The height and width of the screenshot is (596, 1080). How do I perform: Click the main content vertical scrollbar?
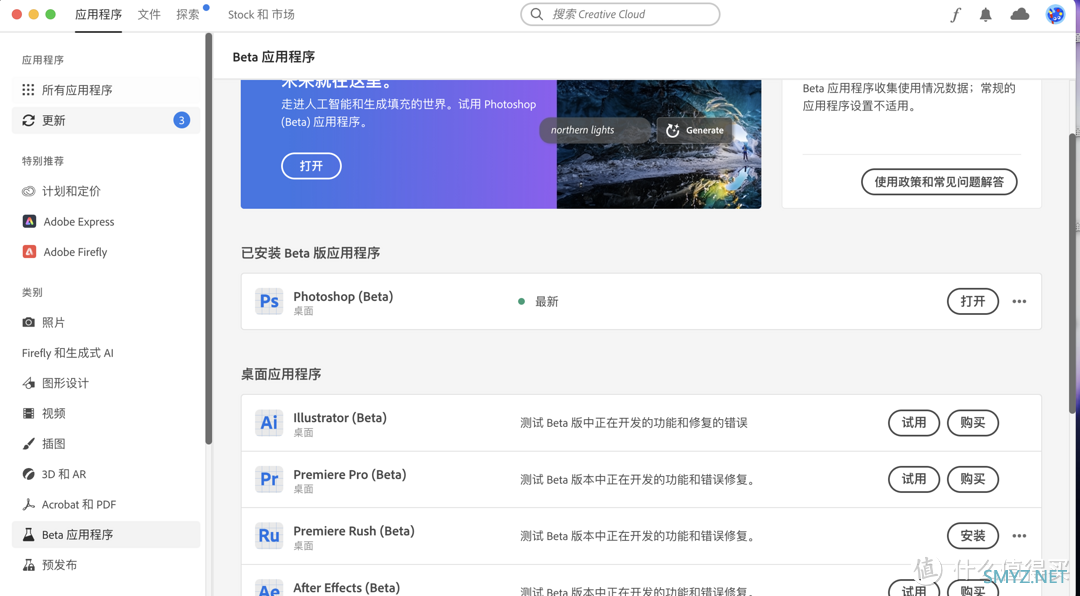point(1074,273)
